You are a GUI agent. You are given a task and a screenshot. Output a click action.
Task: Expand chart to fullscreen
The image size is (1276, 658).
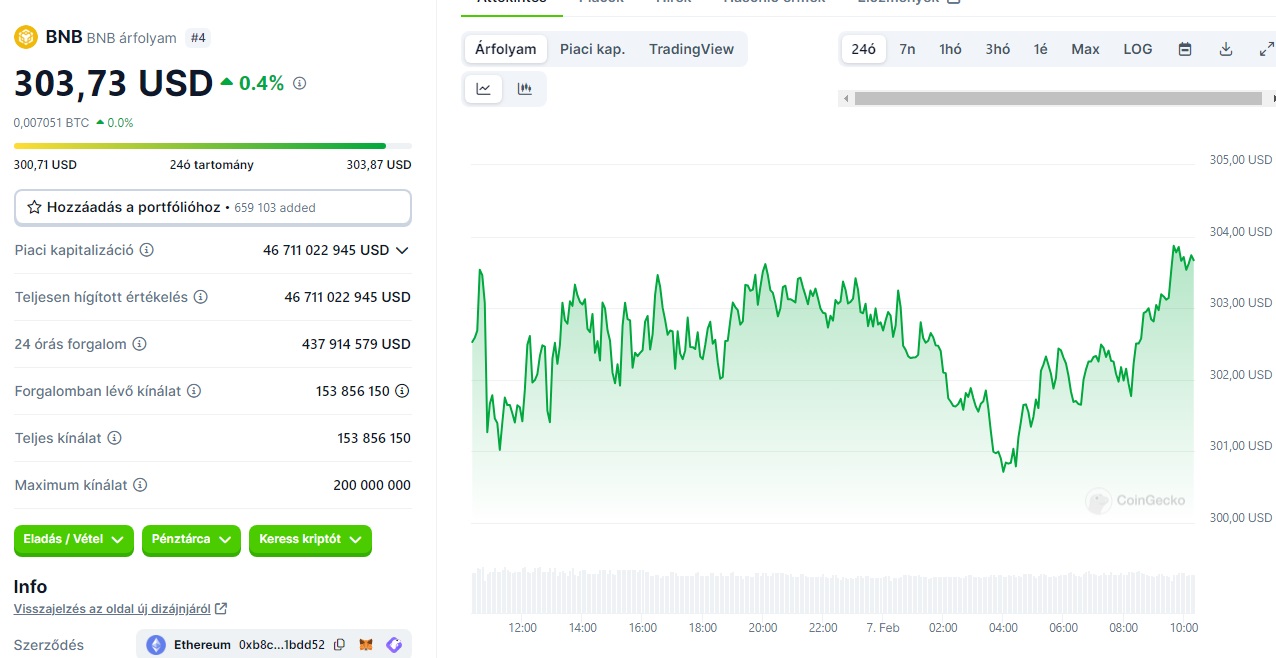coord(1266,49)
